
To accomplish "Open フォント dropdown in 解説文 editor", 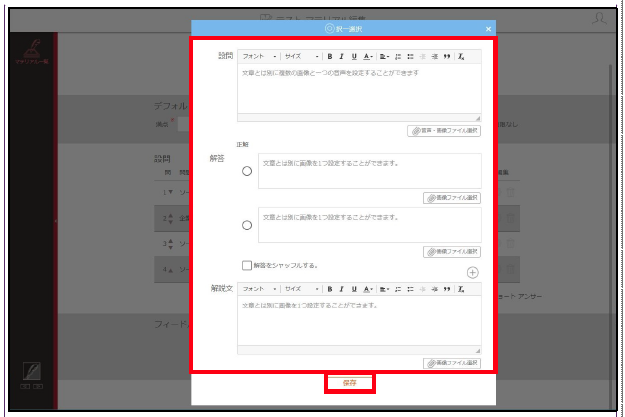I will [x=259, y=289].
